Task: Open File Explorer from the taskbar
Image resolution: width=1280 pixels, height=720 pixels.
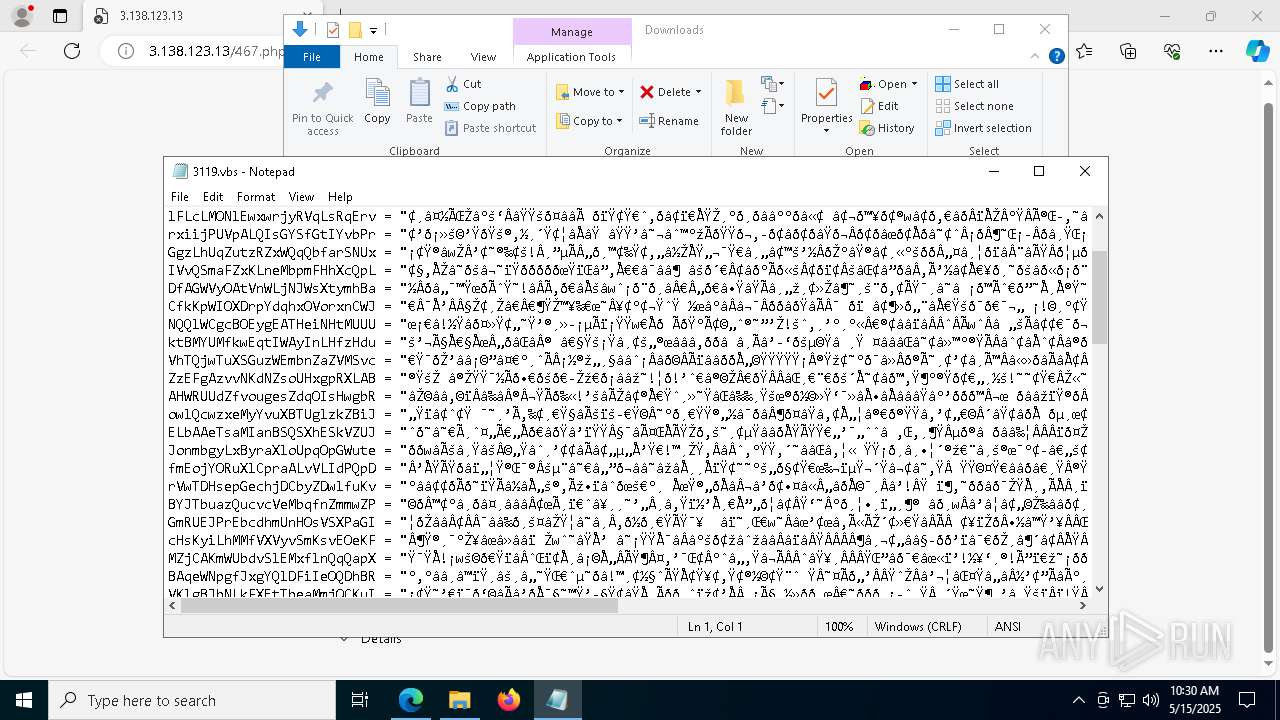Action: tap(459, 700)
